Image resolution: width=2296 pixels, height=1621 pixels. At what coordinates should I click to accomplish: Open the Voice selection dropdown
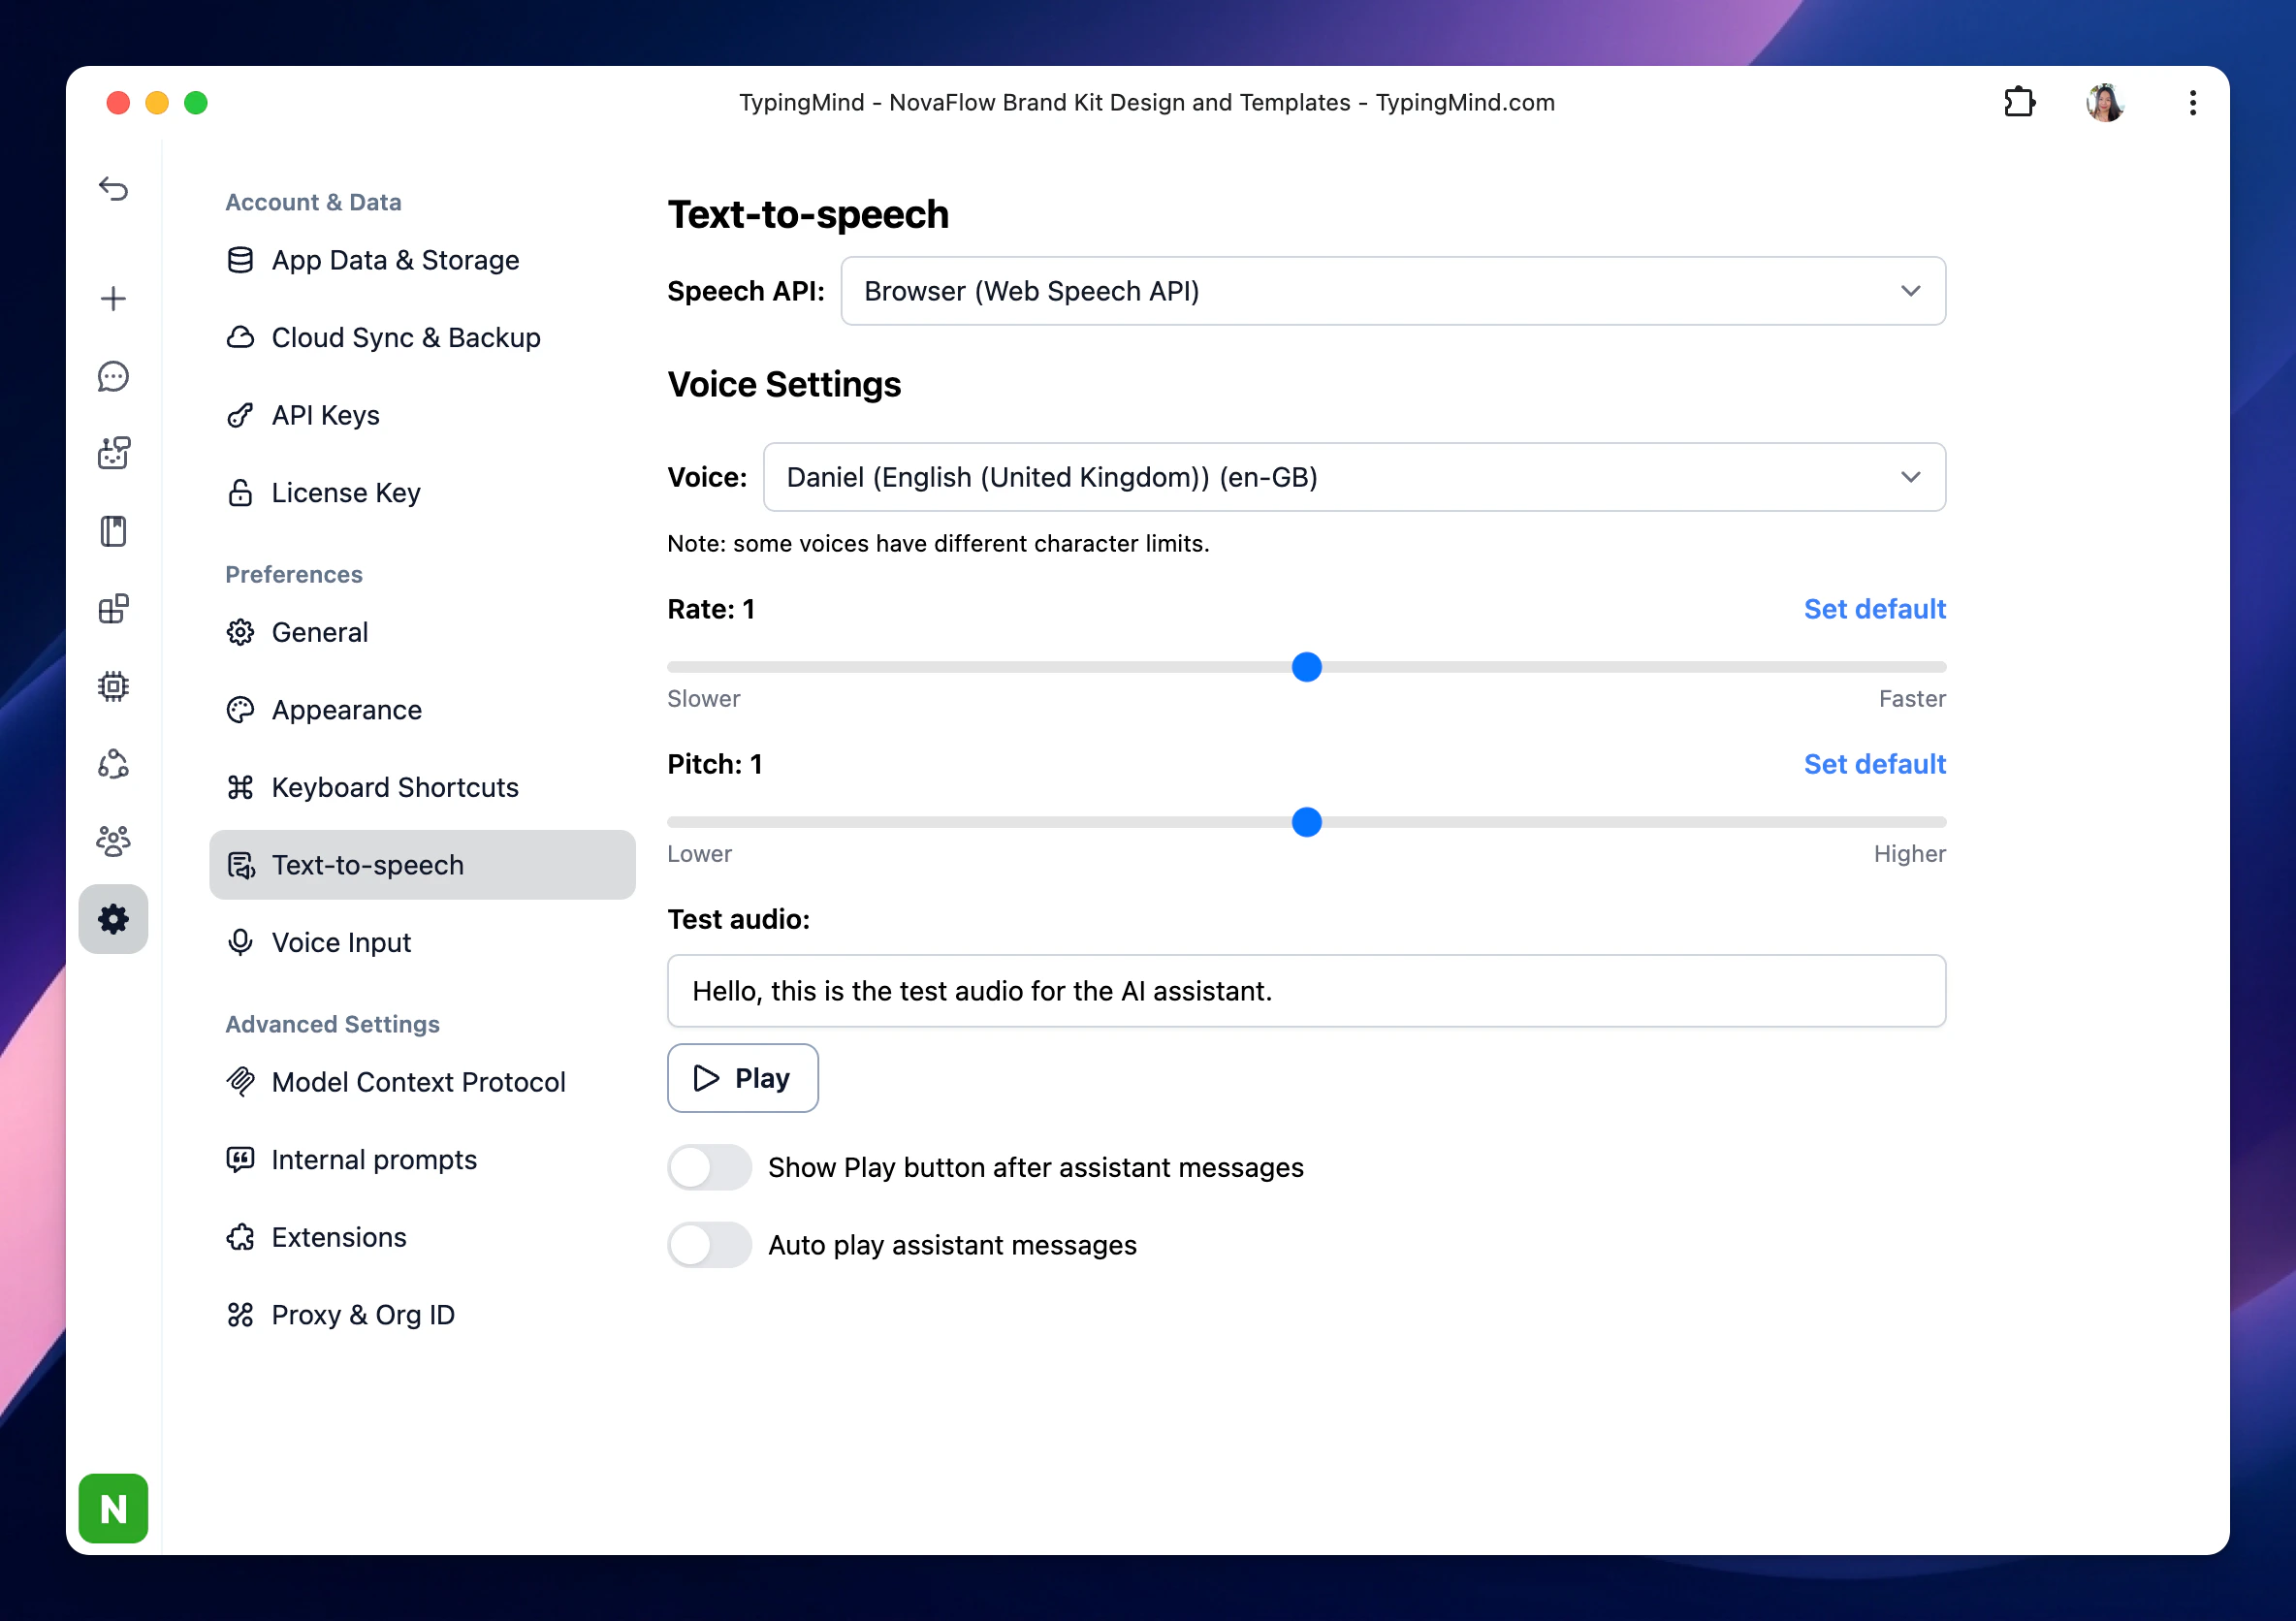coord(1354,477)
